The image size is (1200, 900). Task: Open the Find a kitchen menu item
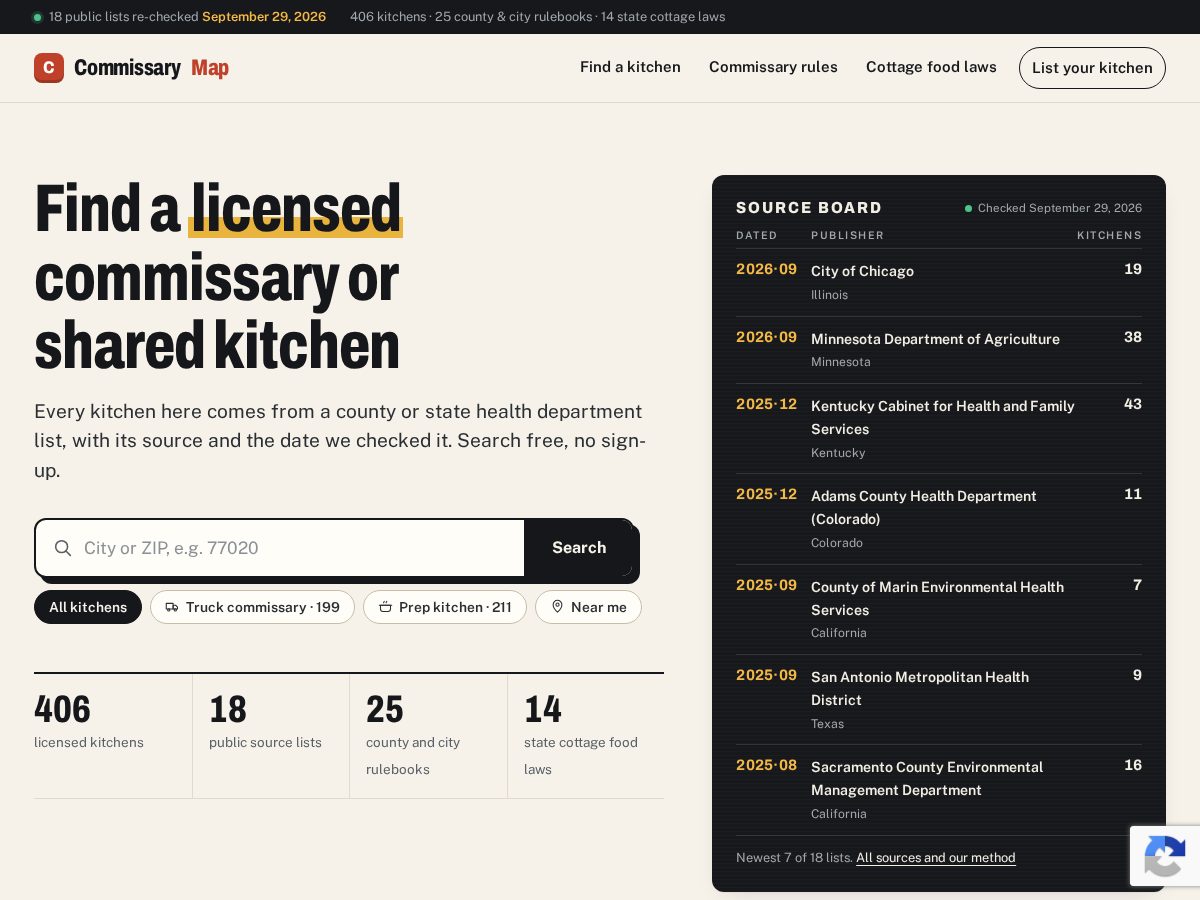(630, 67)
